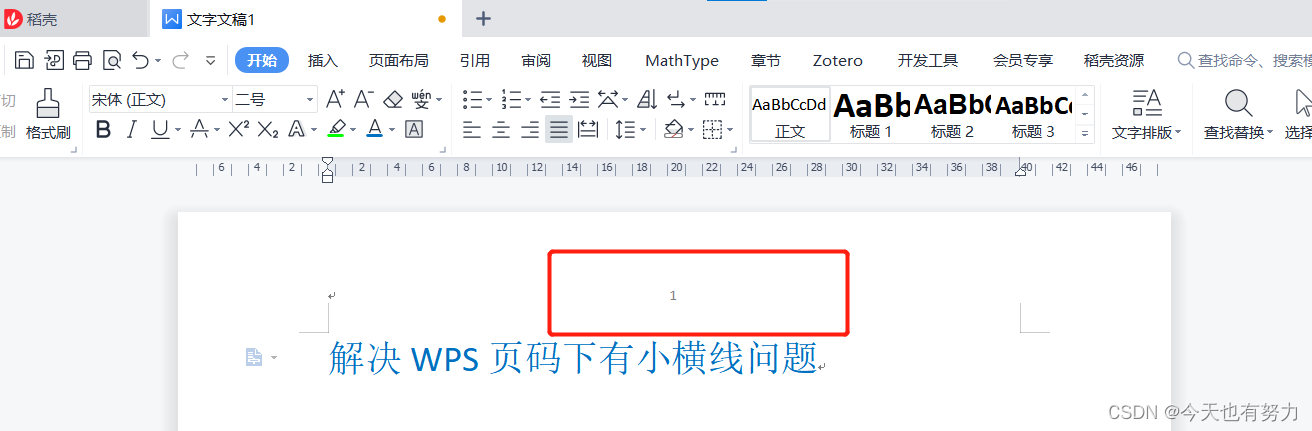
Task: Open numbered list dropdown
Action: pos(528,100)
